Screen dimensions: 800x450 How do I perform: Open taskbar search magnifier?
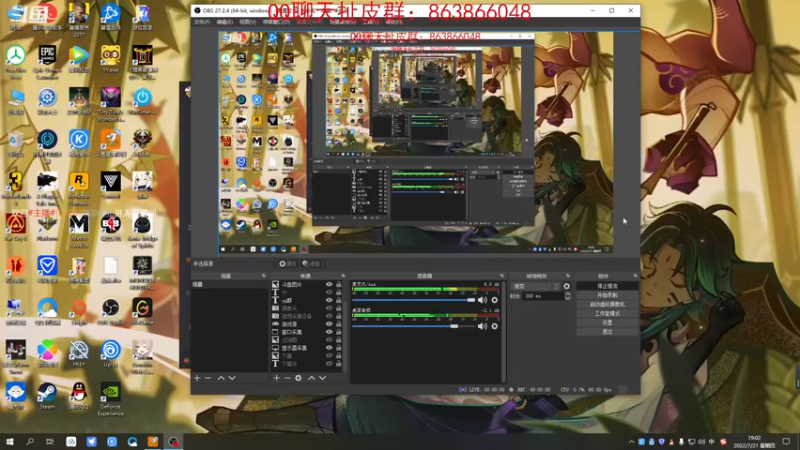click(30, 441)
